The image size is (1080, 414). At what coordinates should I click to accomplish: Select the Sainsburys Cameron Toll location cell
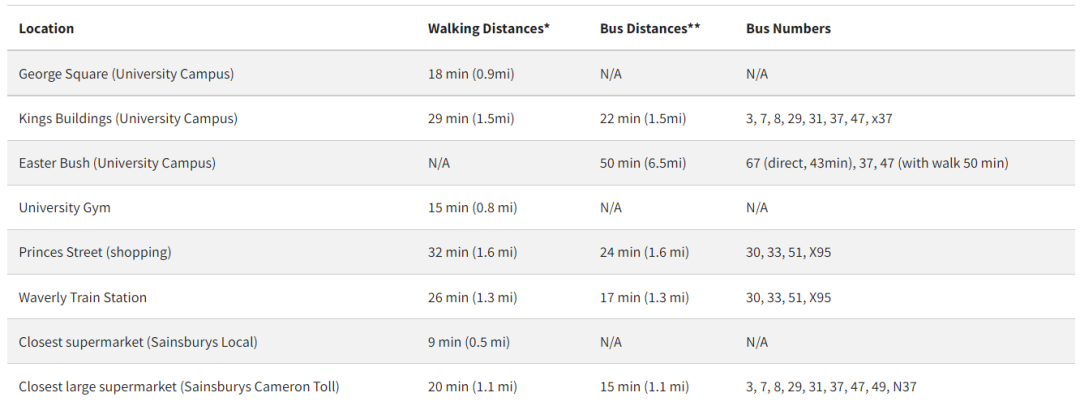tap(179, 387)
